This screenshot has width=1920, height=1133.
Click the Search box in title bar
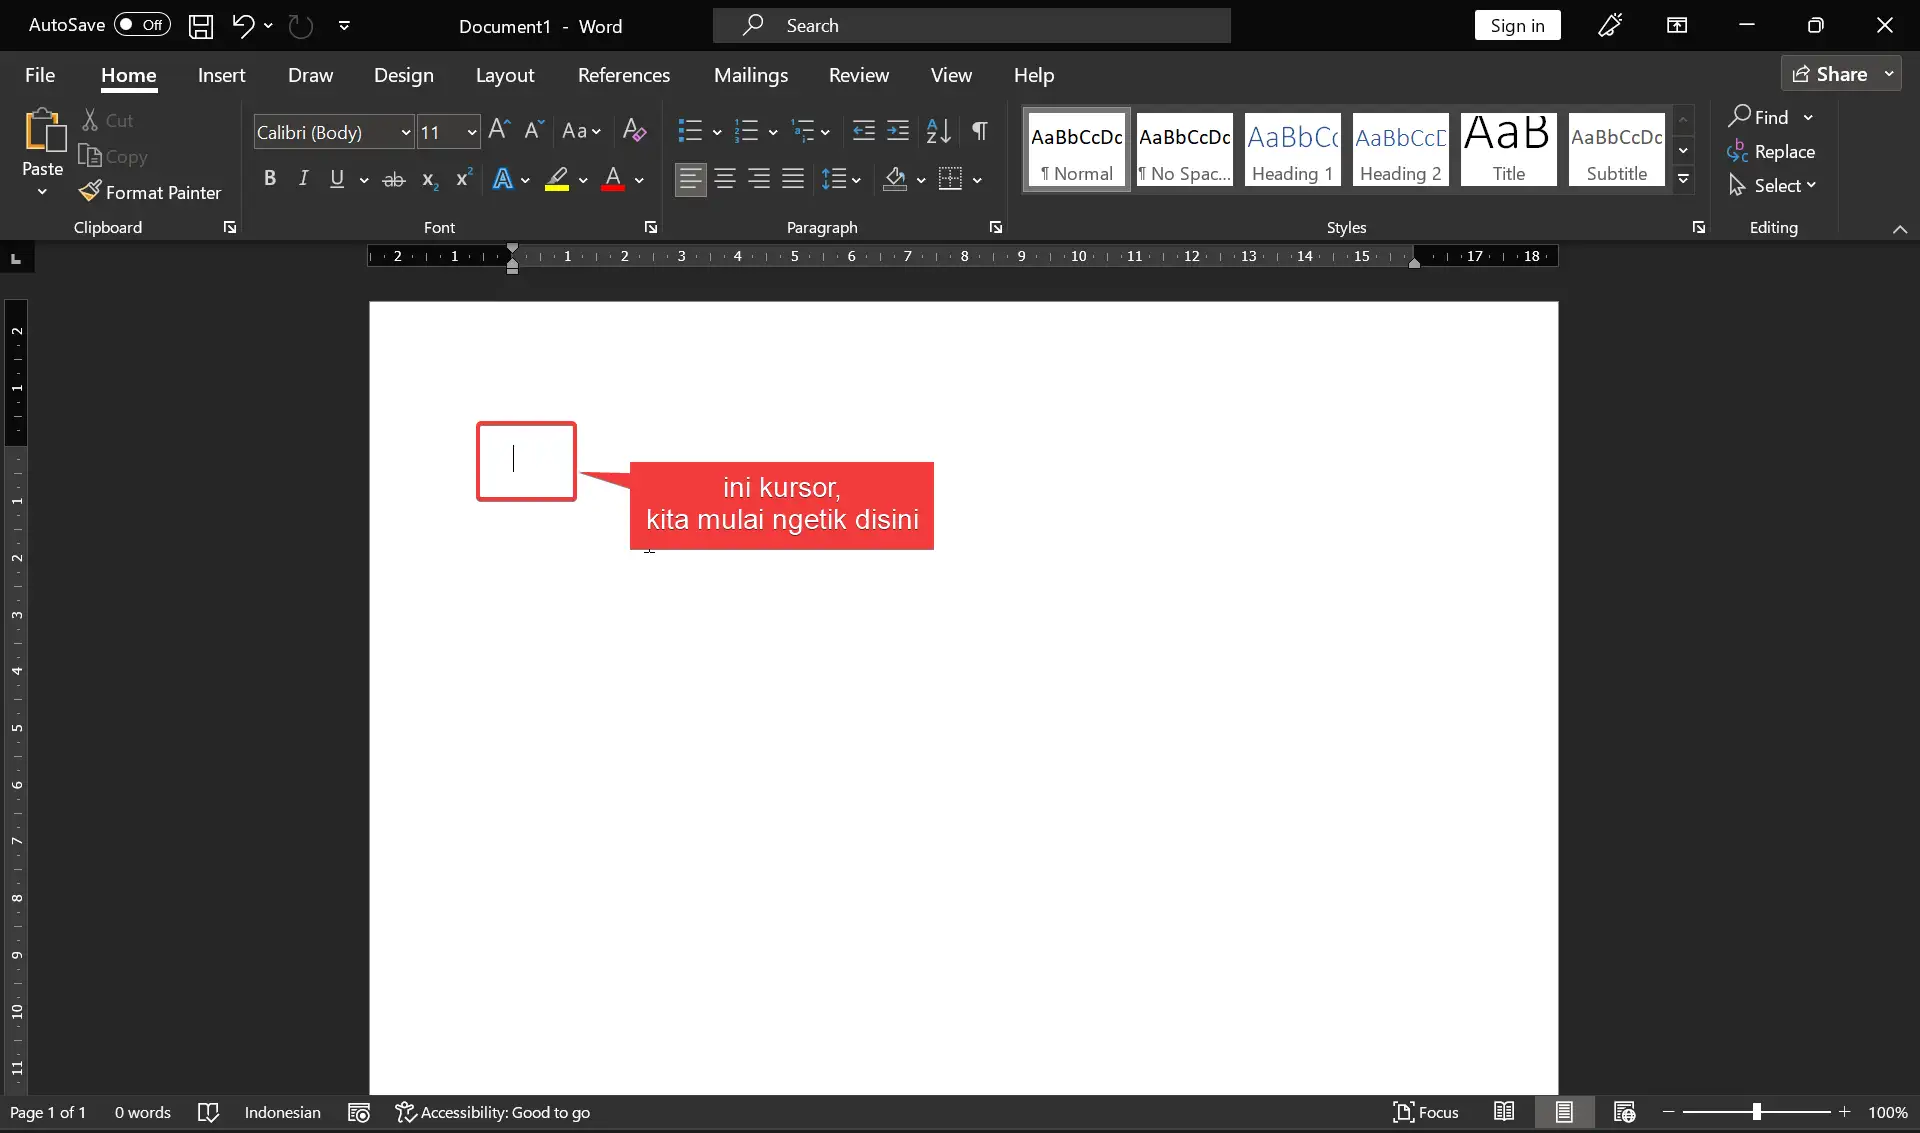(x=971, y=25)
